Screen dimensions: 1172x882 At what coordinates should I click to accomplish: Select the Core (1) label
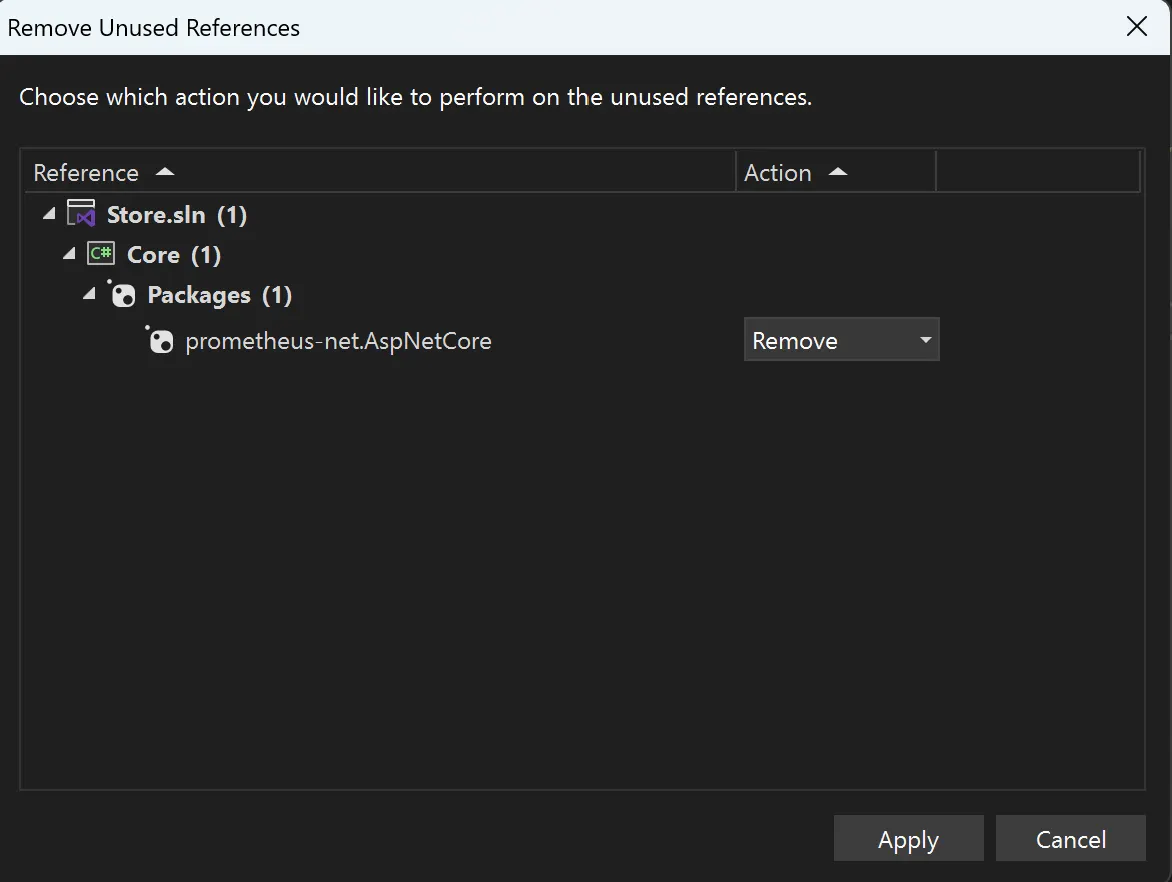click(174, 255)
